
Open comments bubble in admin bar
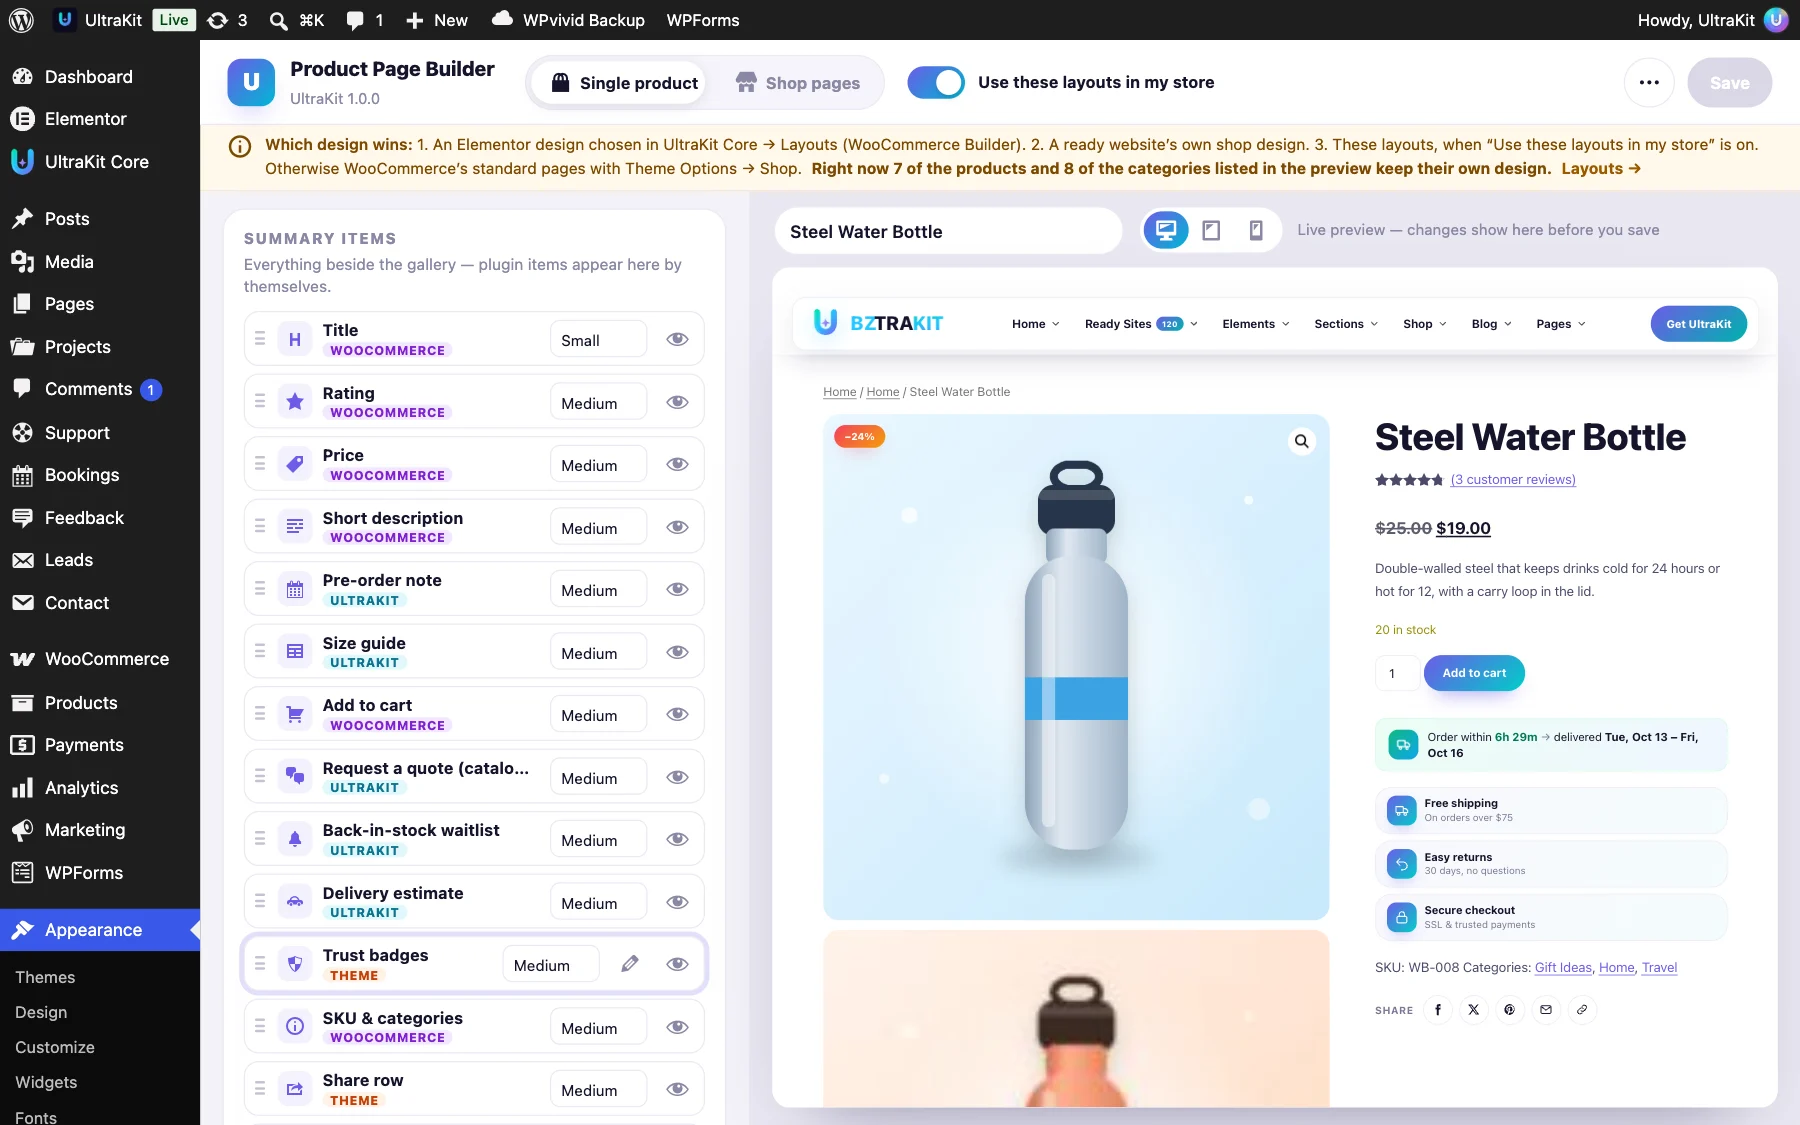click(364, 20)
